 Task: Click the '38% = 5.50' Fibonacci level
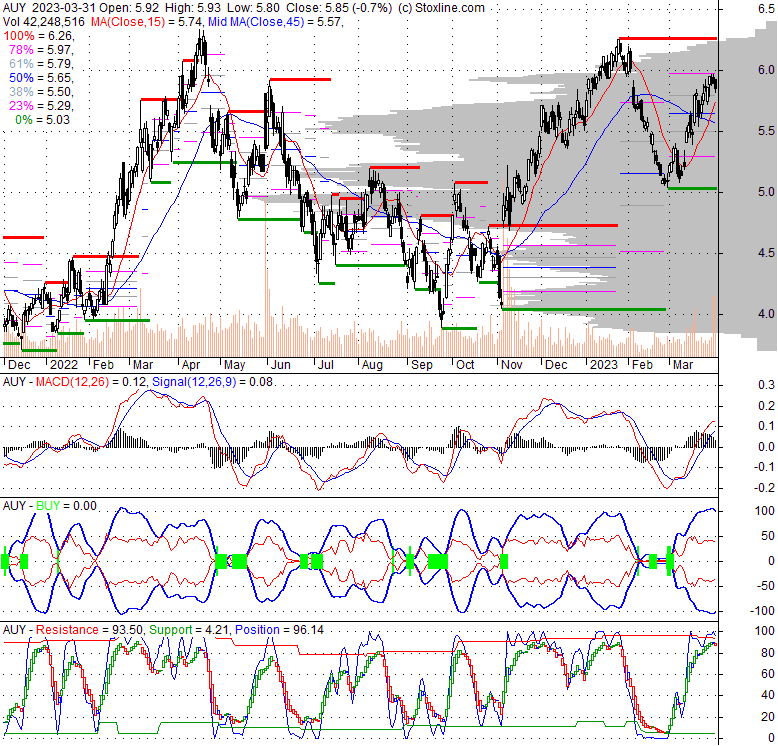coord(41,92)
